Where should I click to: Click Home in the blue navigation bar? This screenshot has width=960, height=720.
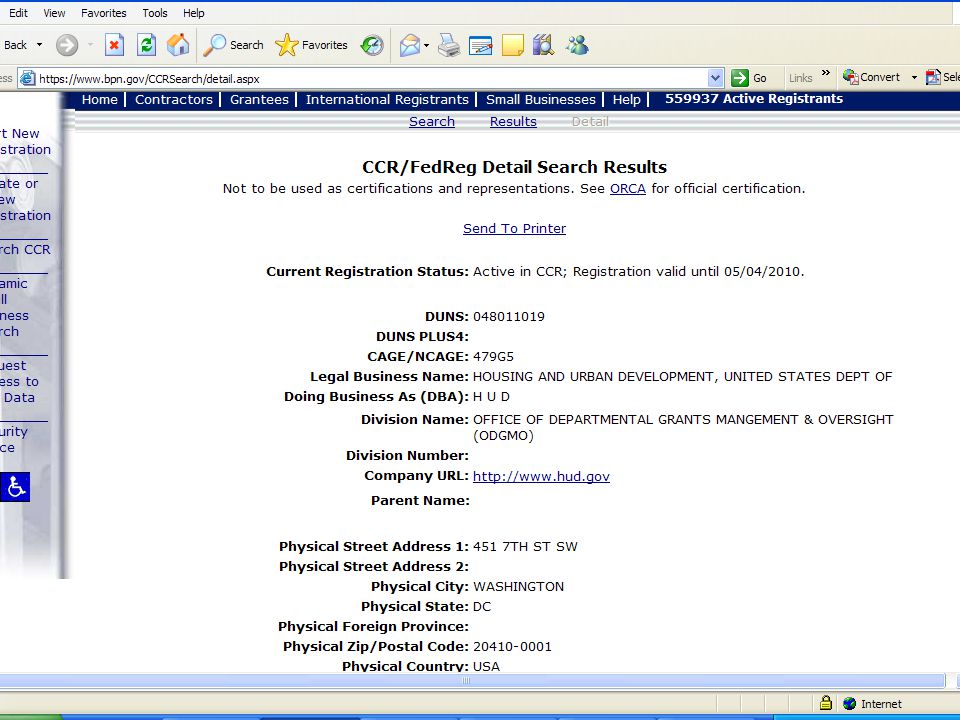(99, 100)
